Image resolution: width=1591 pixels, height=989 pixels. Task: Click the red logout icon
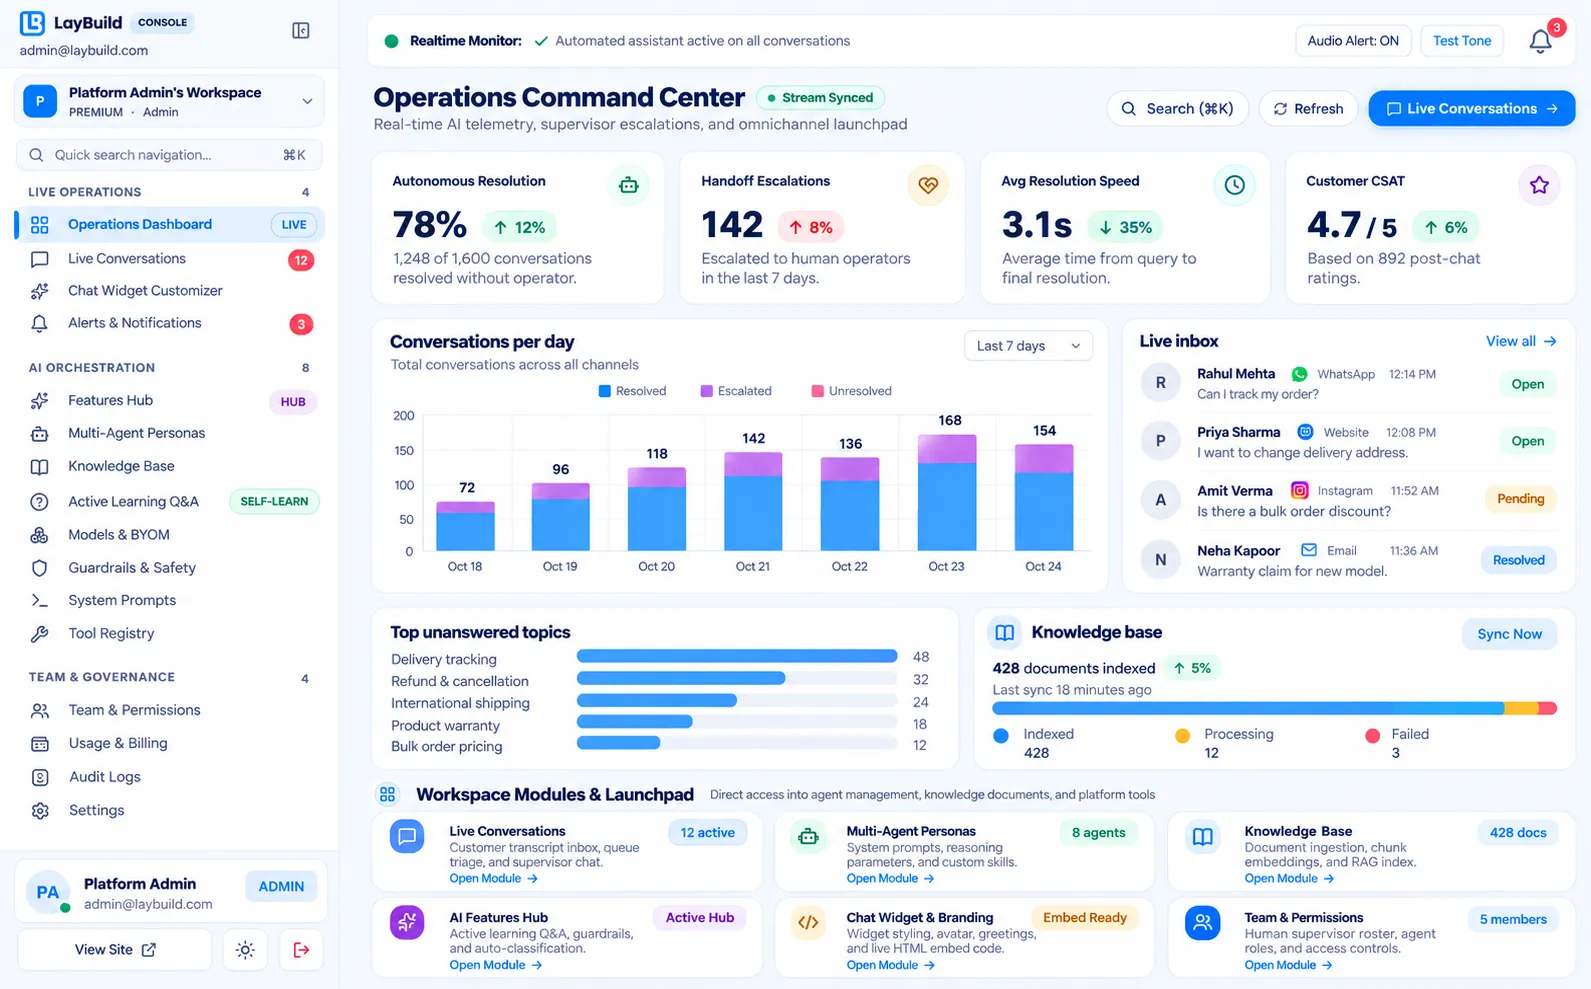301,950
